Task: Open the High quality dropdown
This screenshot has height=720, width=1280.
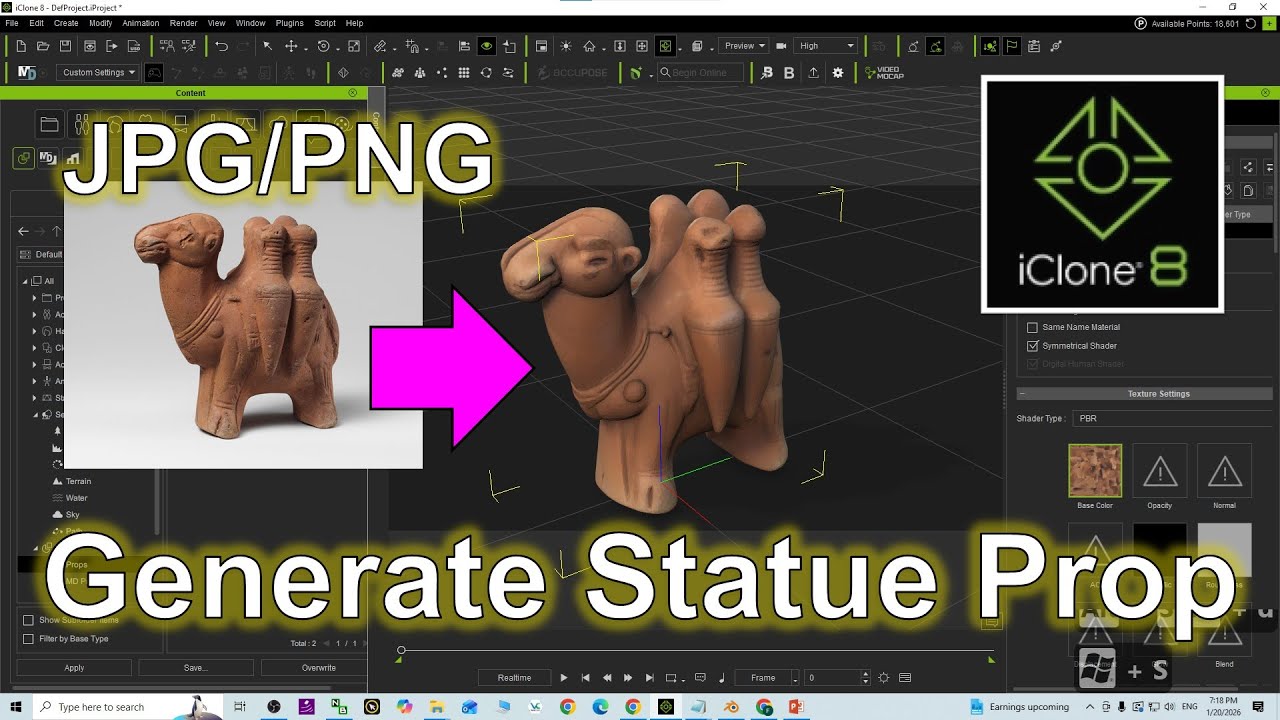Action: click(x=826, y=46)
